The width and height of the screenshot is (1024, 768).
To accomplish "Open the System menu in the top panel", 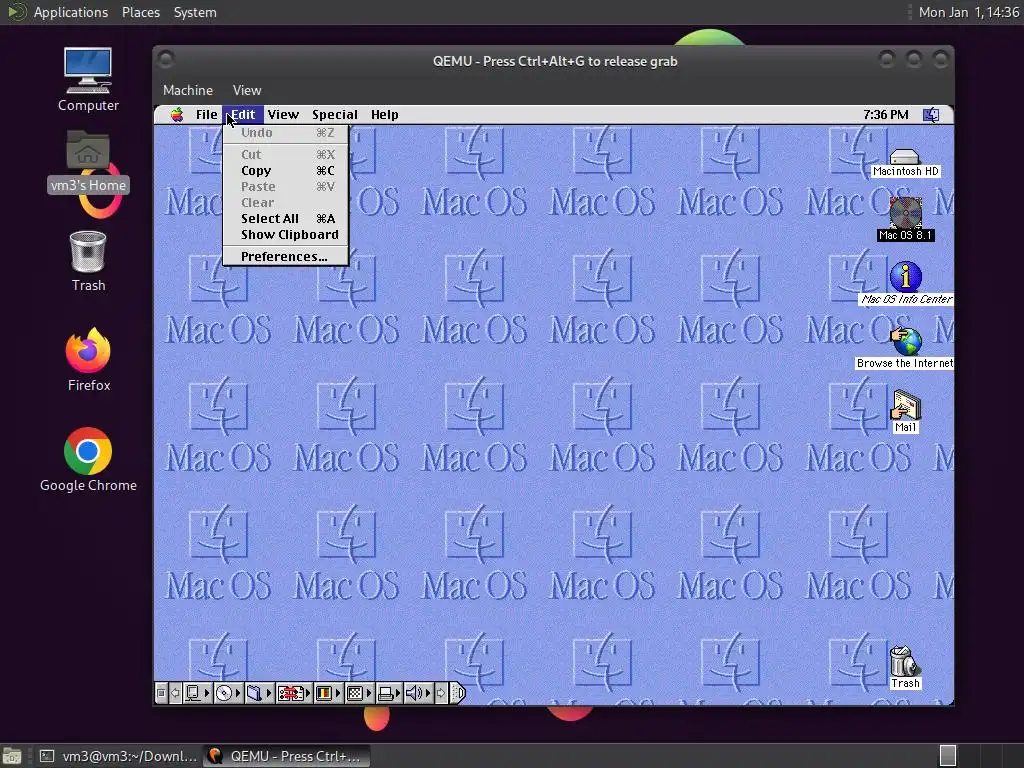I will pyautogui.click(x=195, y=12).
